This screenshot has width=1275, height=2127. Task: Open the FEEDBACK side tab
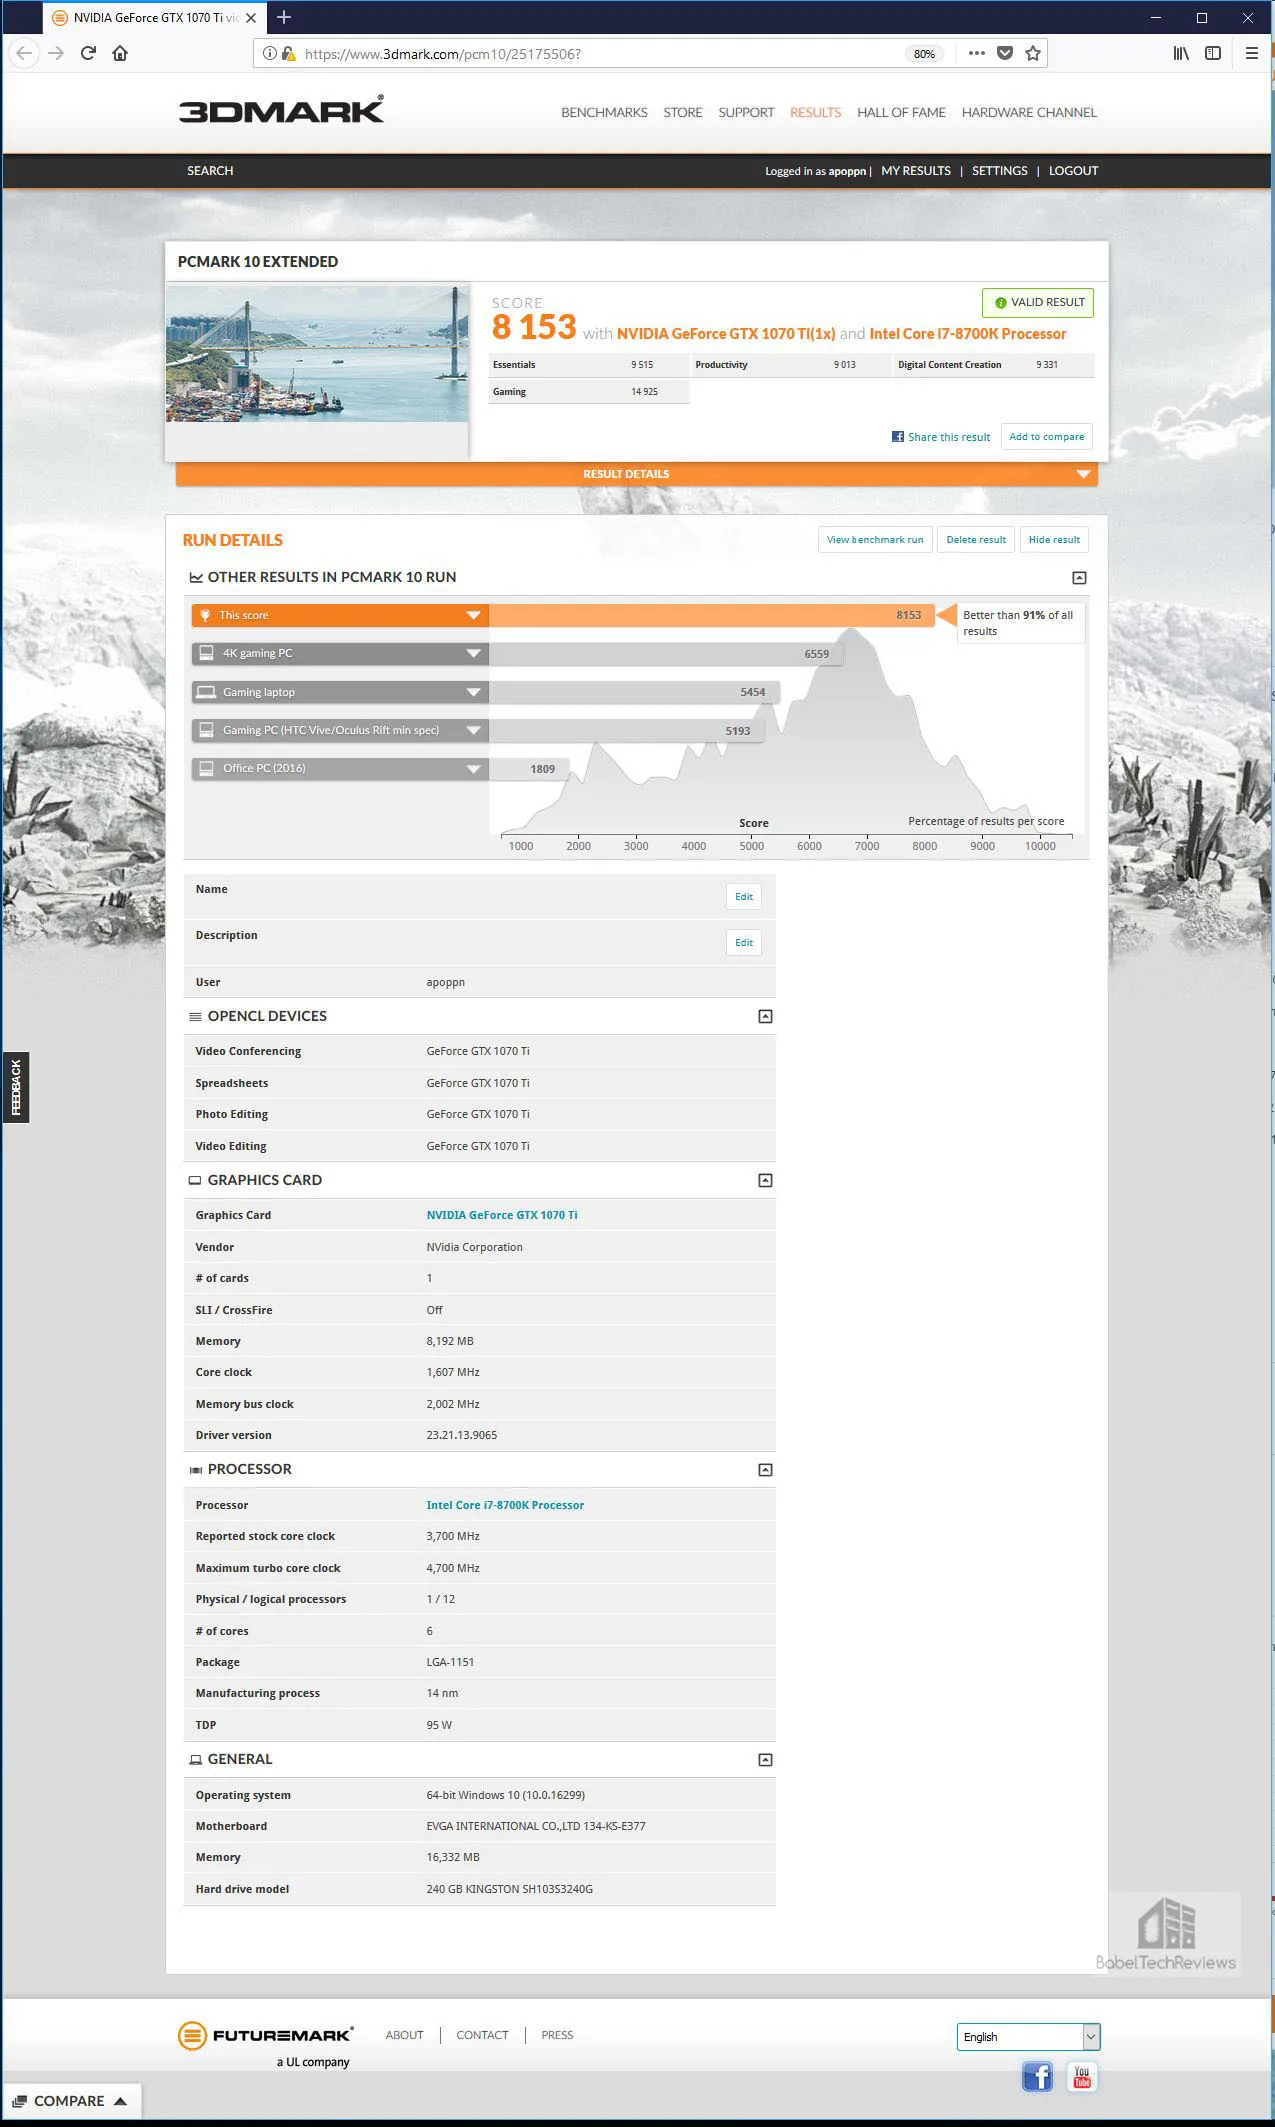click(x=16, y=1087)
